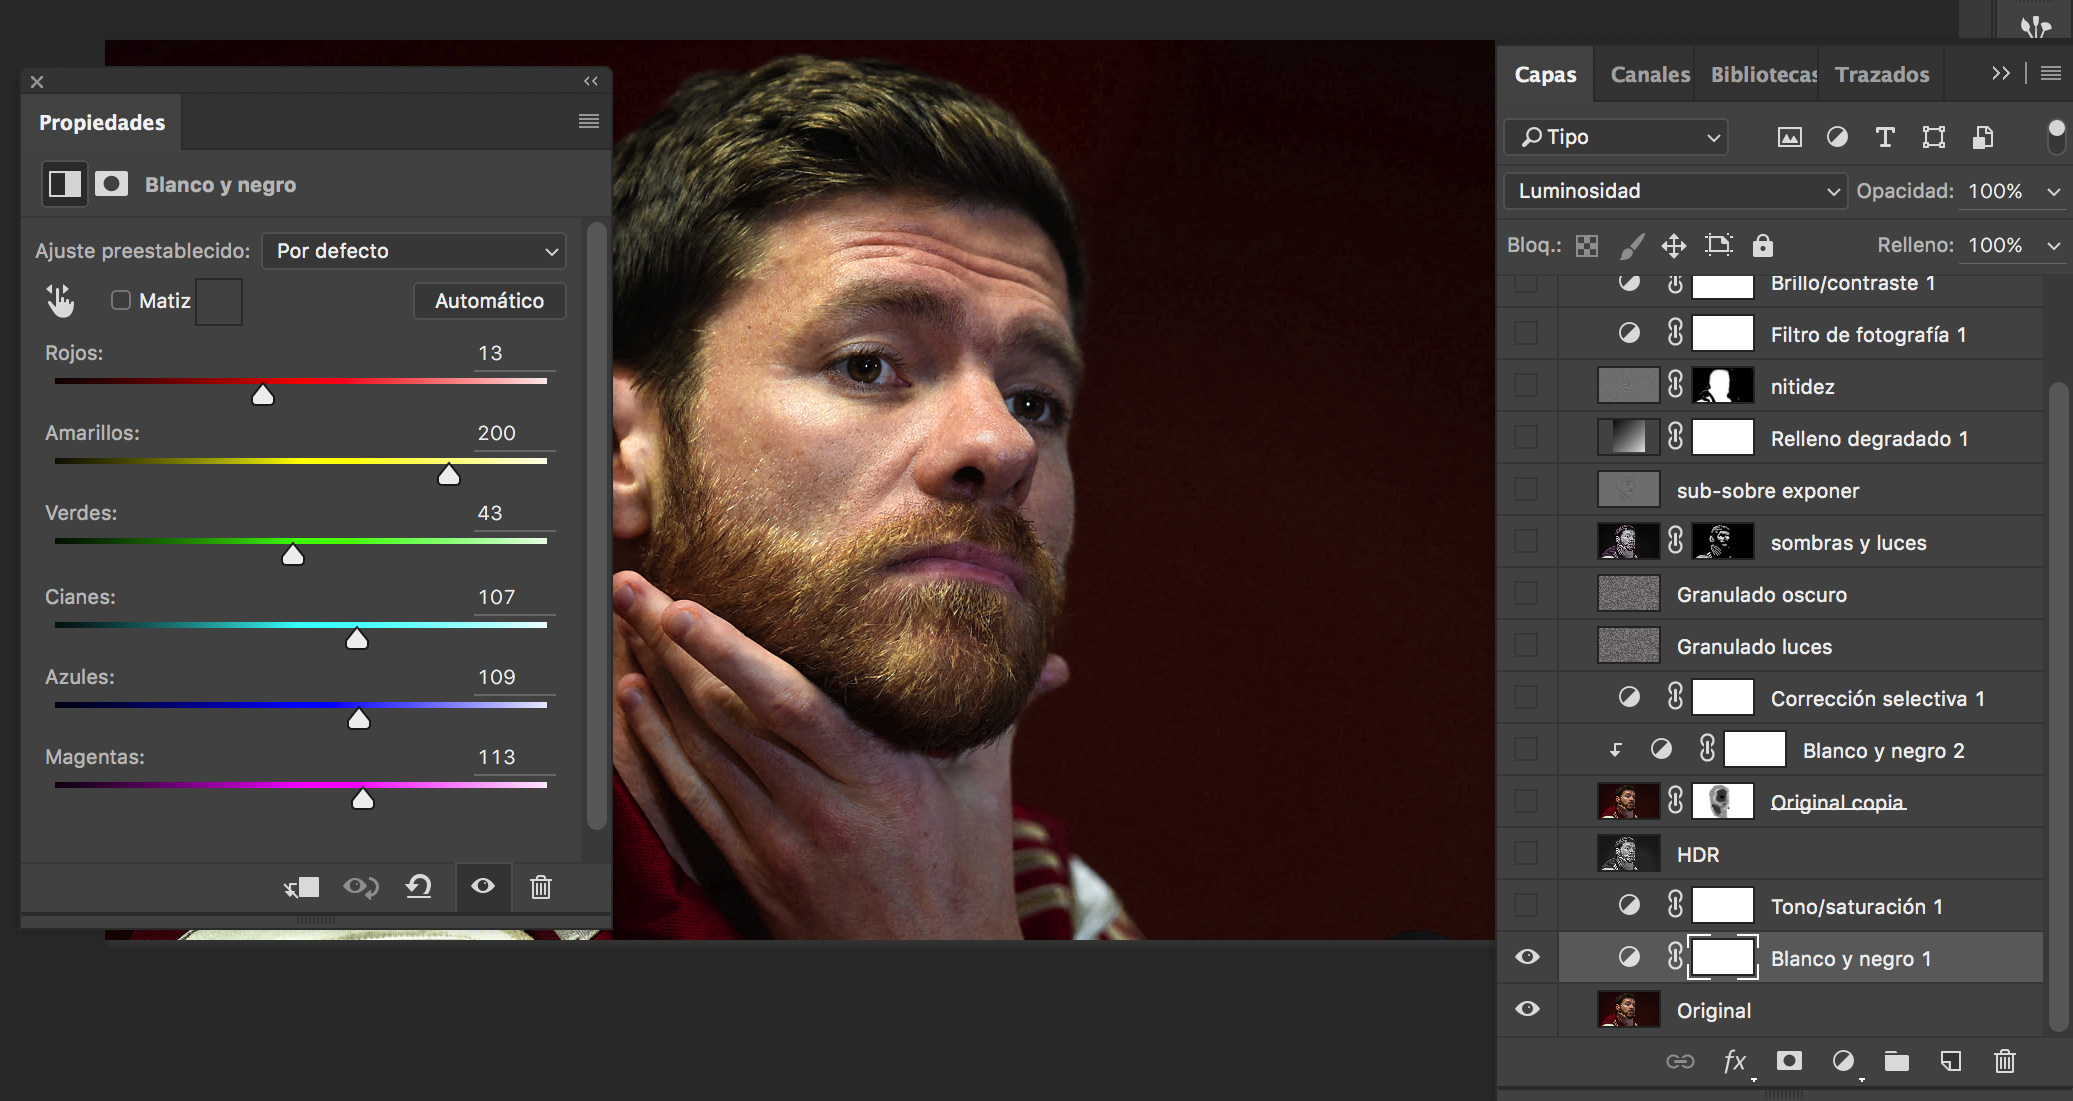Screen dimensions: 2073x1101
Task: Open the Relleno slider dropdown arrow
Action: coord(2053,246)
